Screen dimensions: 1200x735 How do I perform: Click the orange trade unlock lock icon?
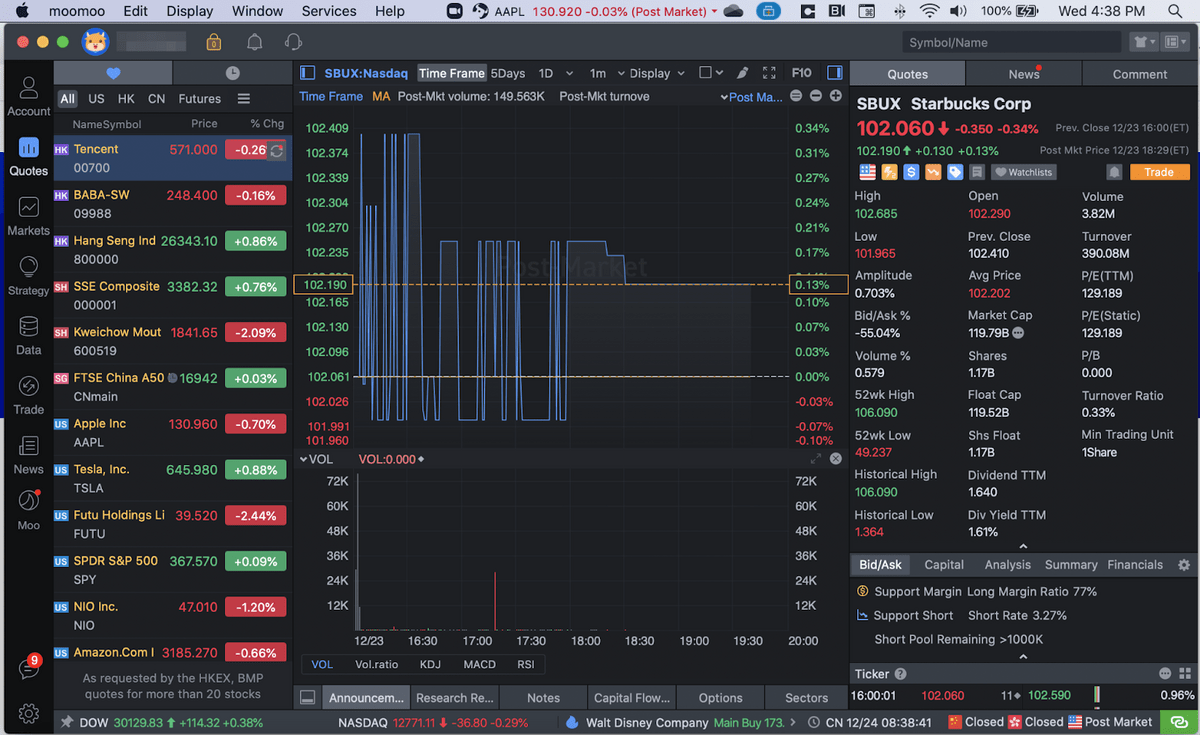click(213, 42)
